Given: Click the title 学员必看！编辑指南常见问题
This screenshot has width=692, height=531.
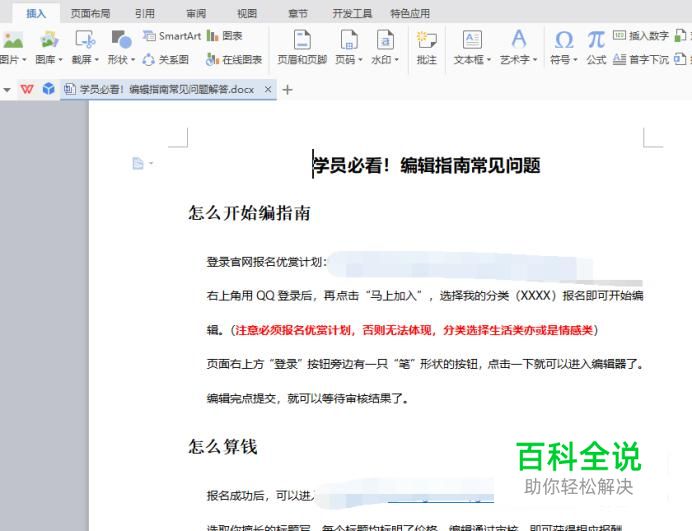Looking at the screenshot, I should [427, 166].
